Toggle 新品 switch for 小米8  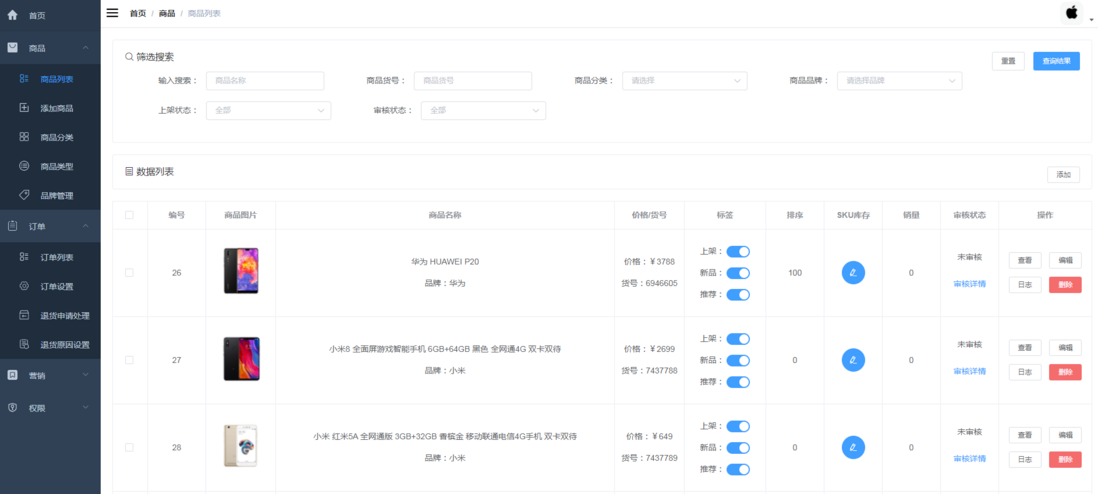(x=738, y=360)
